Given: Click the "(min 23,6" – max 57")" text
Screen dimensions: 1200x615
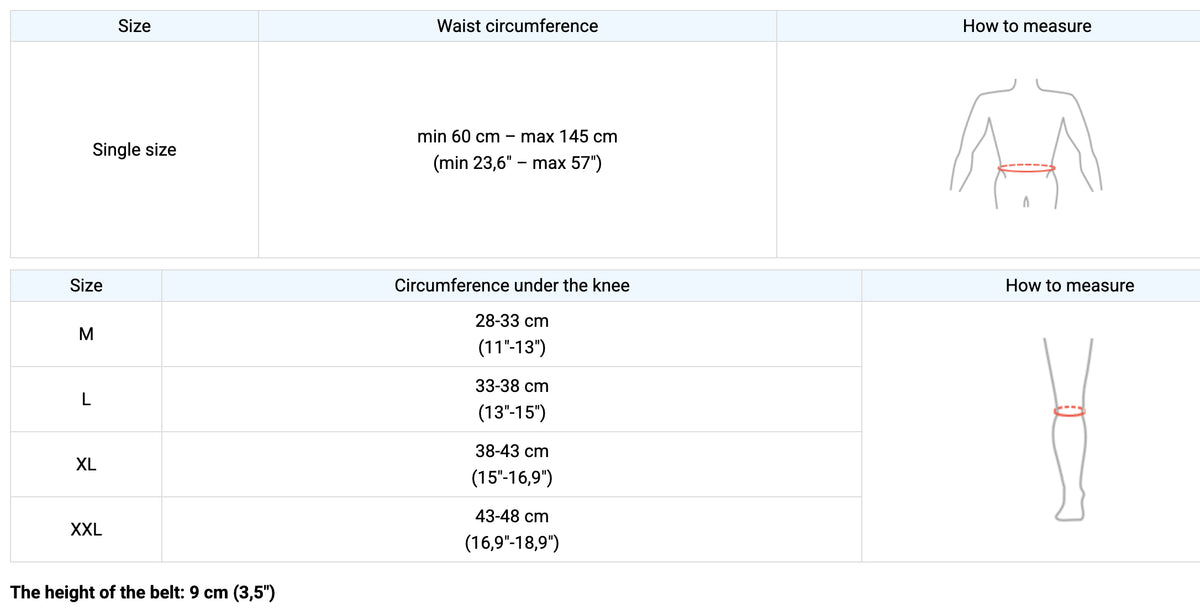Looking at the screenshot, I should coord(517,162).
